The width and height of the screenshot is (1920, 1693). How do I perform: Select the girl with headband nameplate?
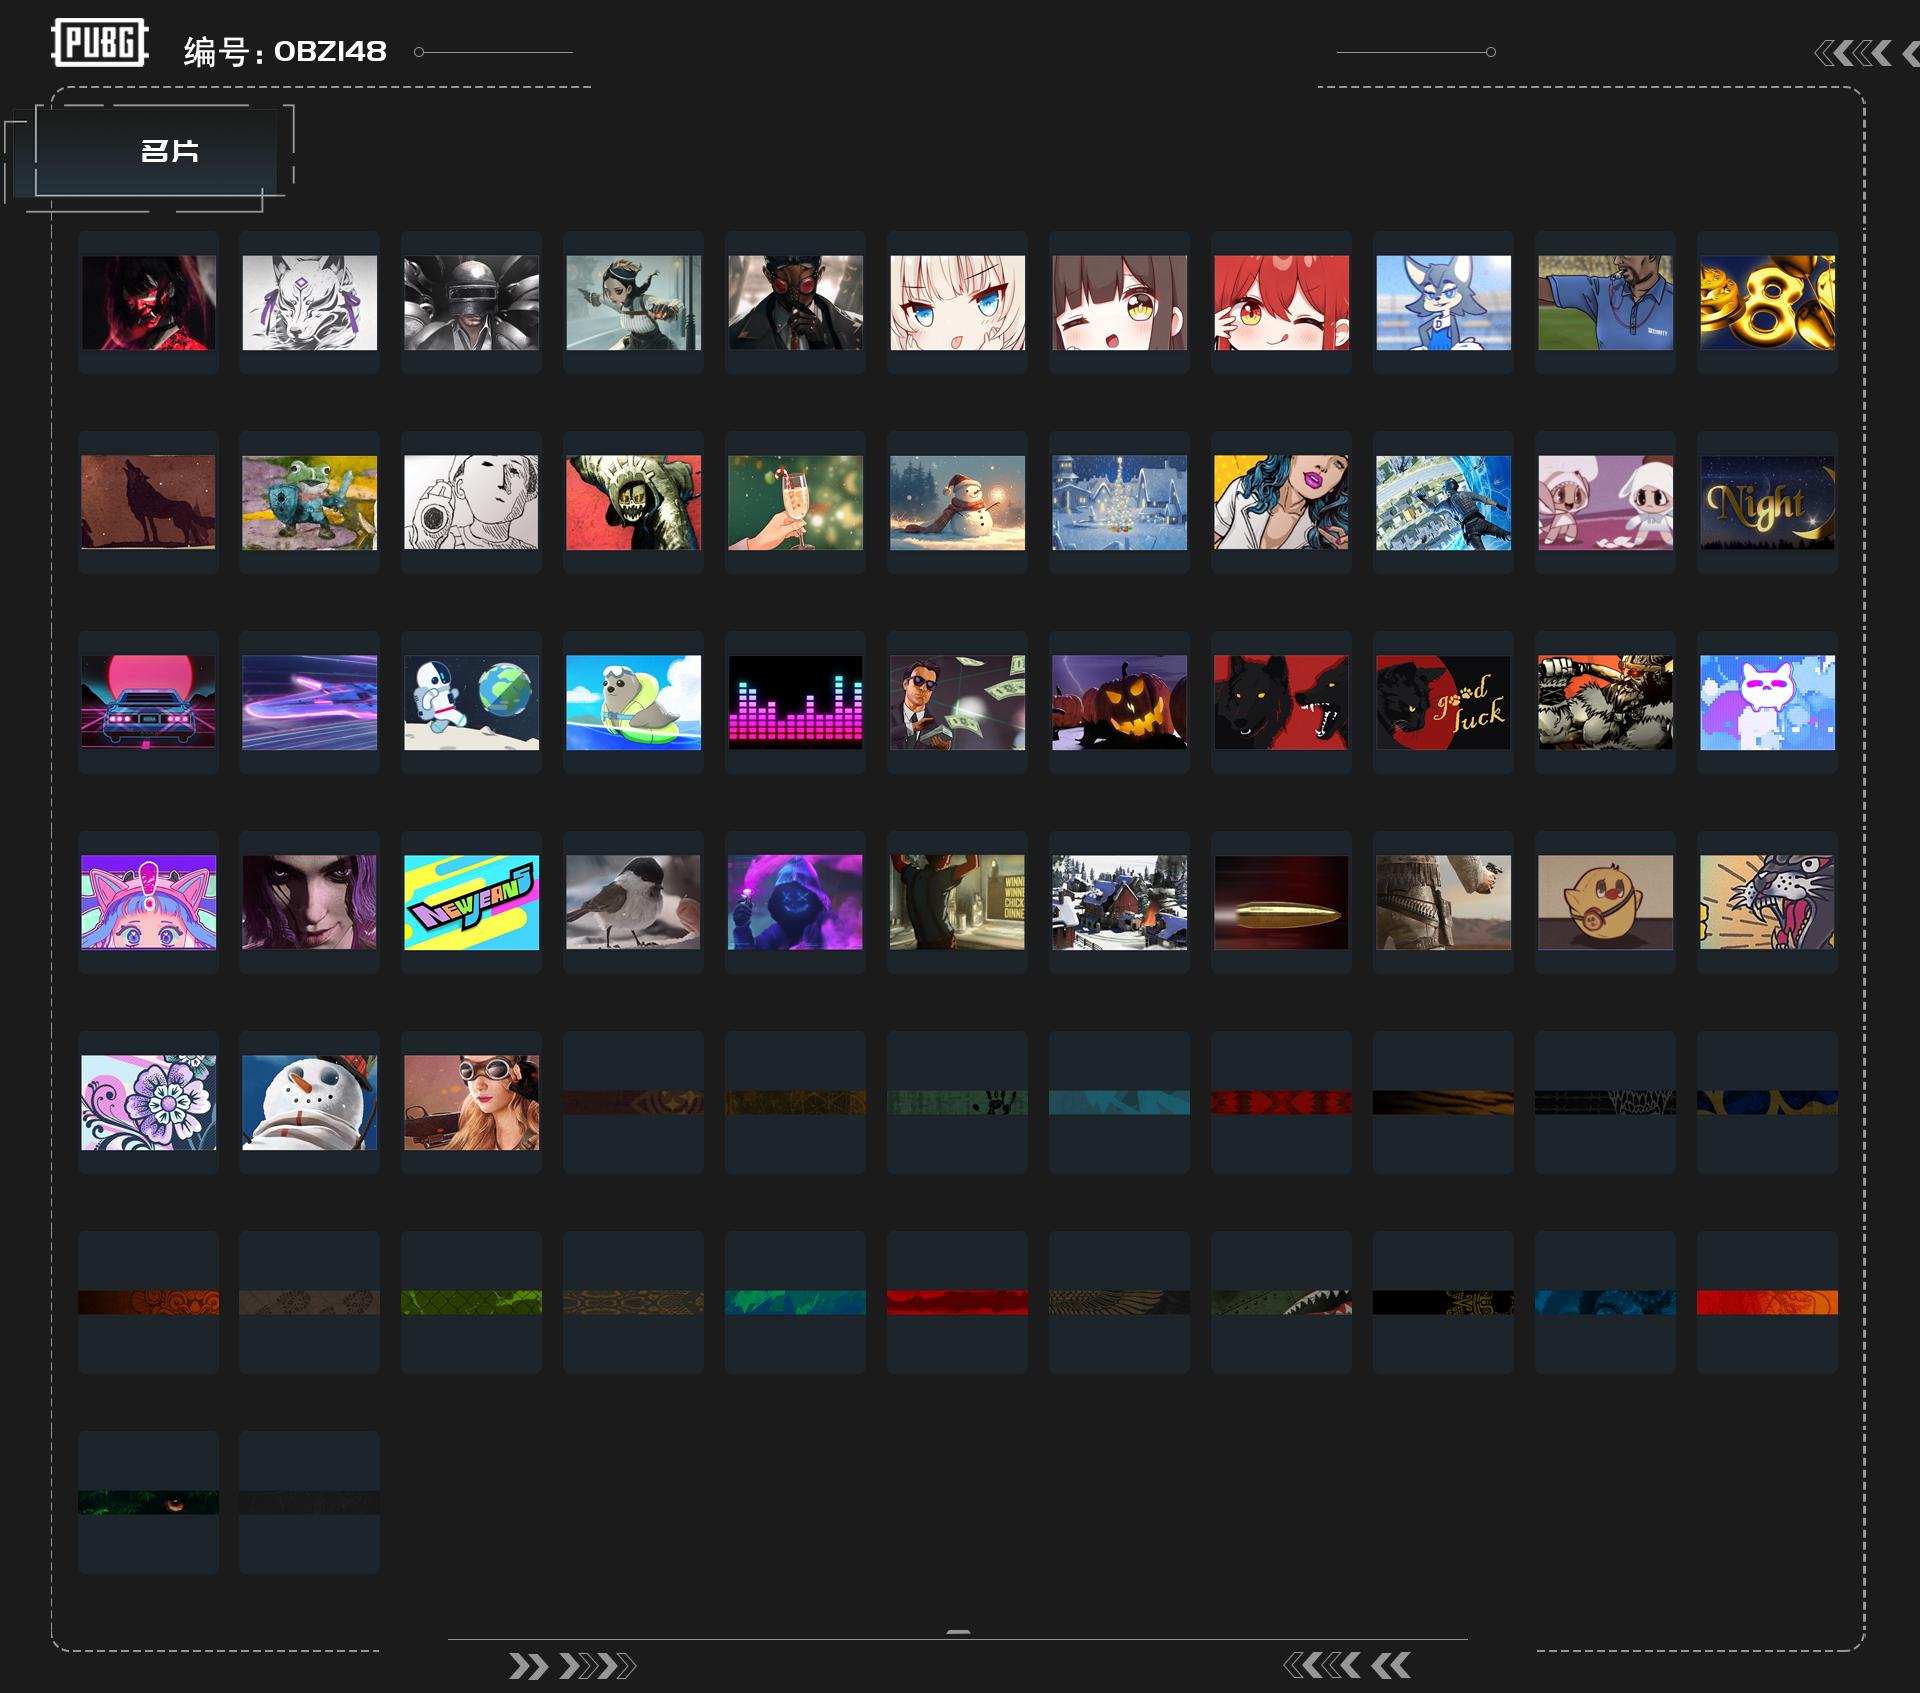(634, 302)
